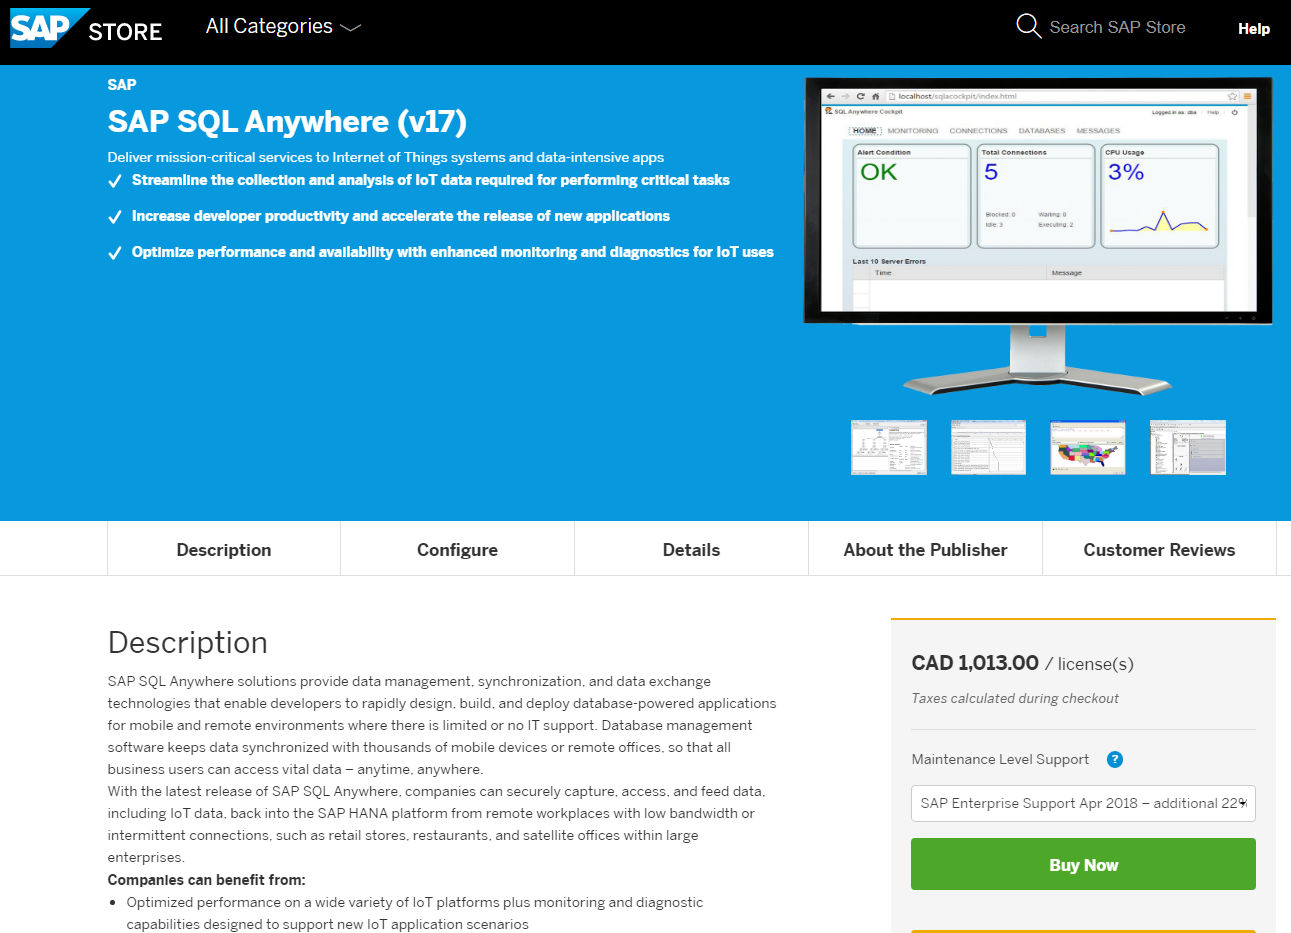The image size is (1291, 933).
Task: Click the main monitor product image
Action: pos(1038,235)
